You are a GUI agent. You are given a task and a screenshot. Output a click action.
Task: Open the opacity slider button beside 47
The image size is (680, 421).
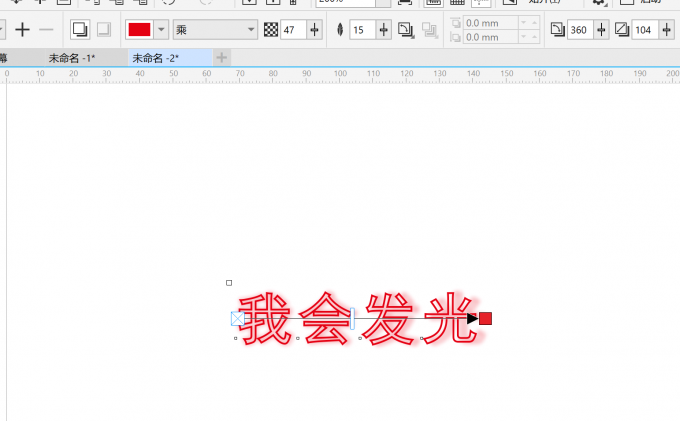314,30
